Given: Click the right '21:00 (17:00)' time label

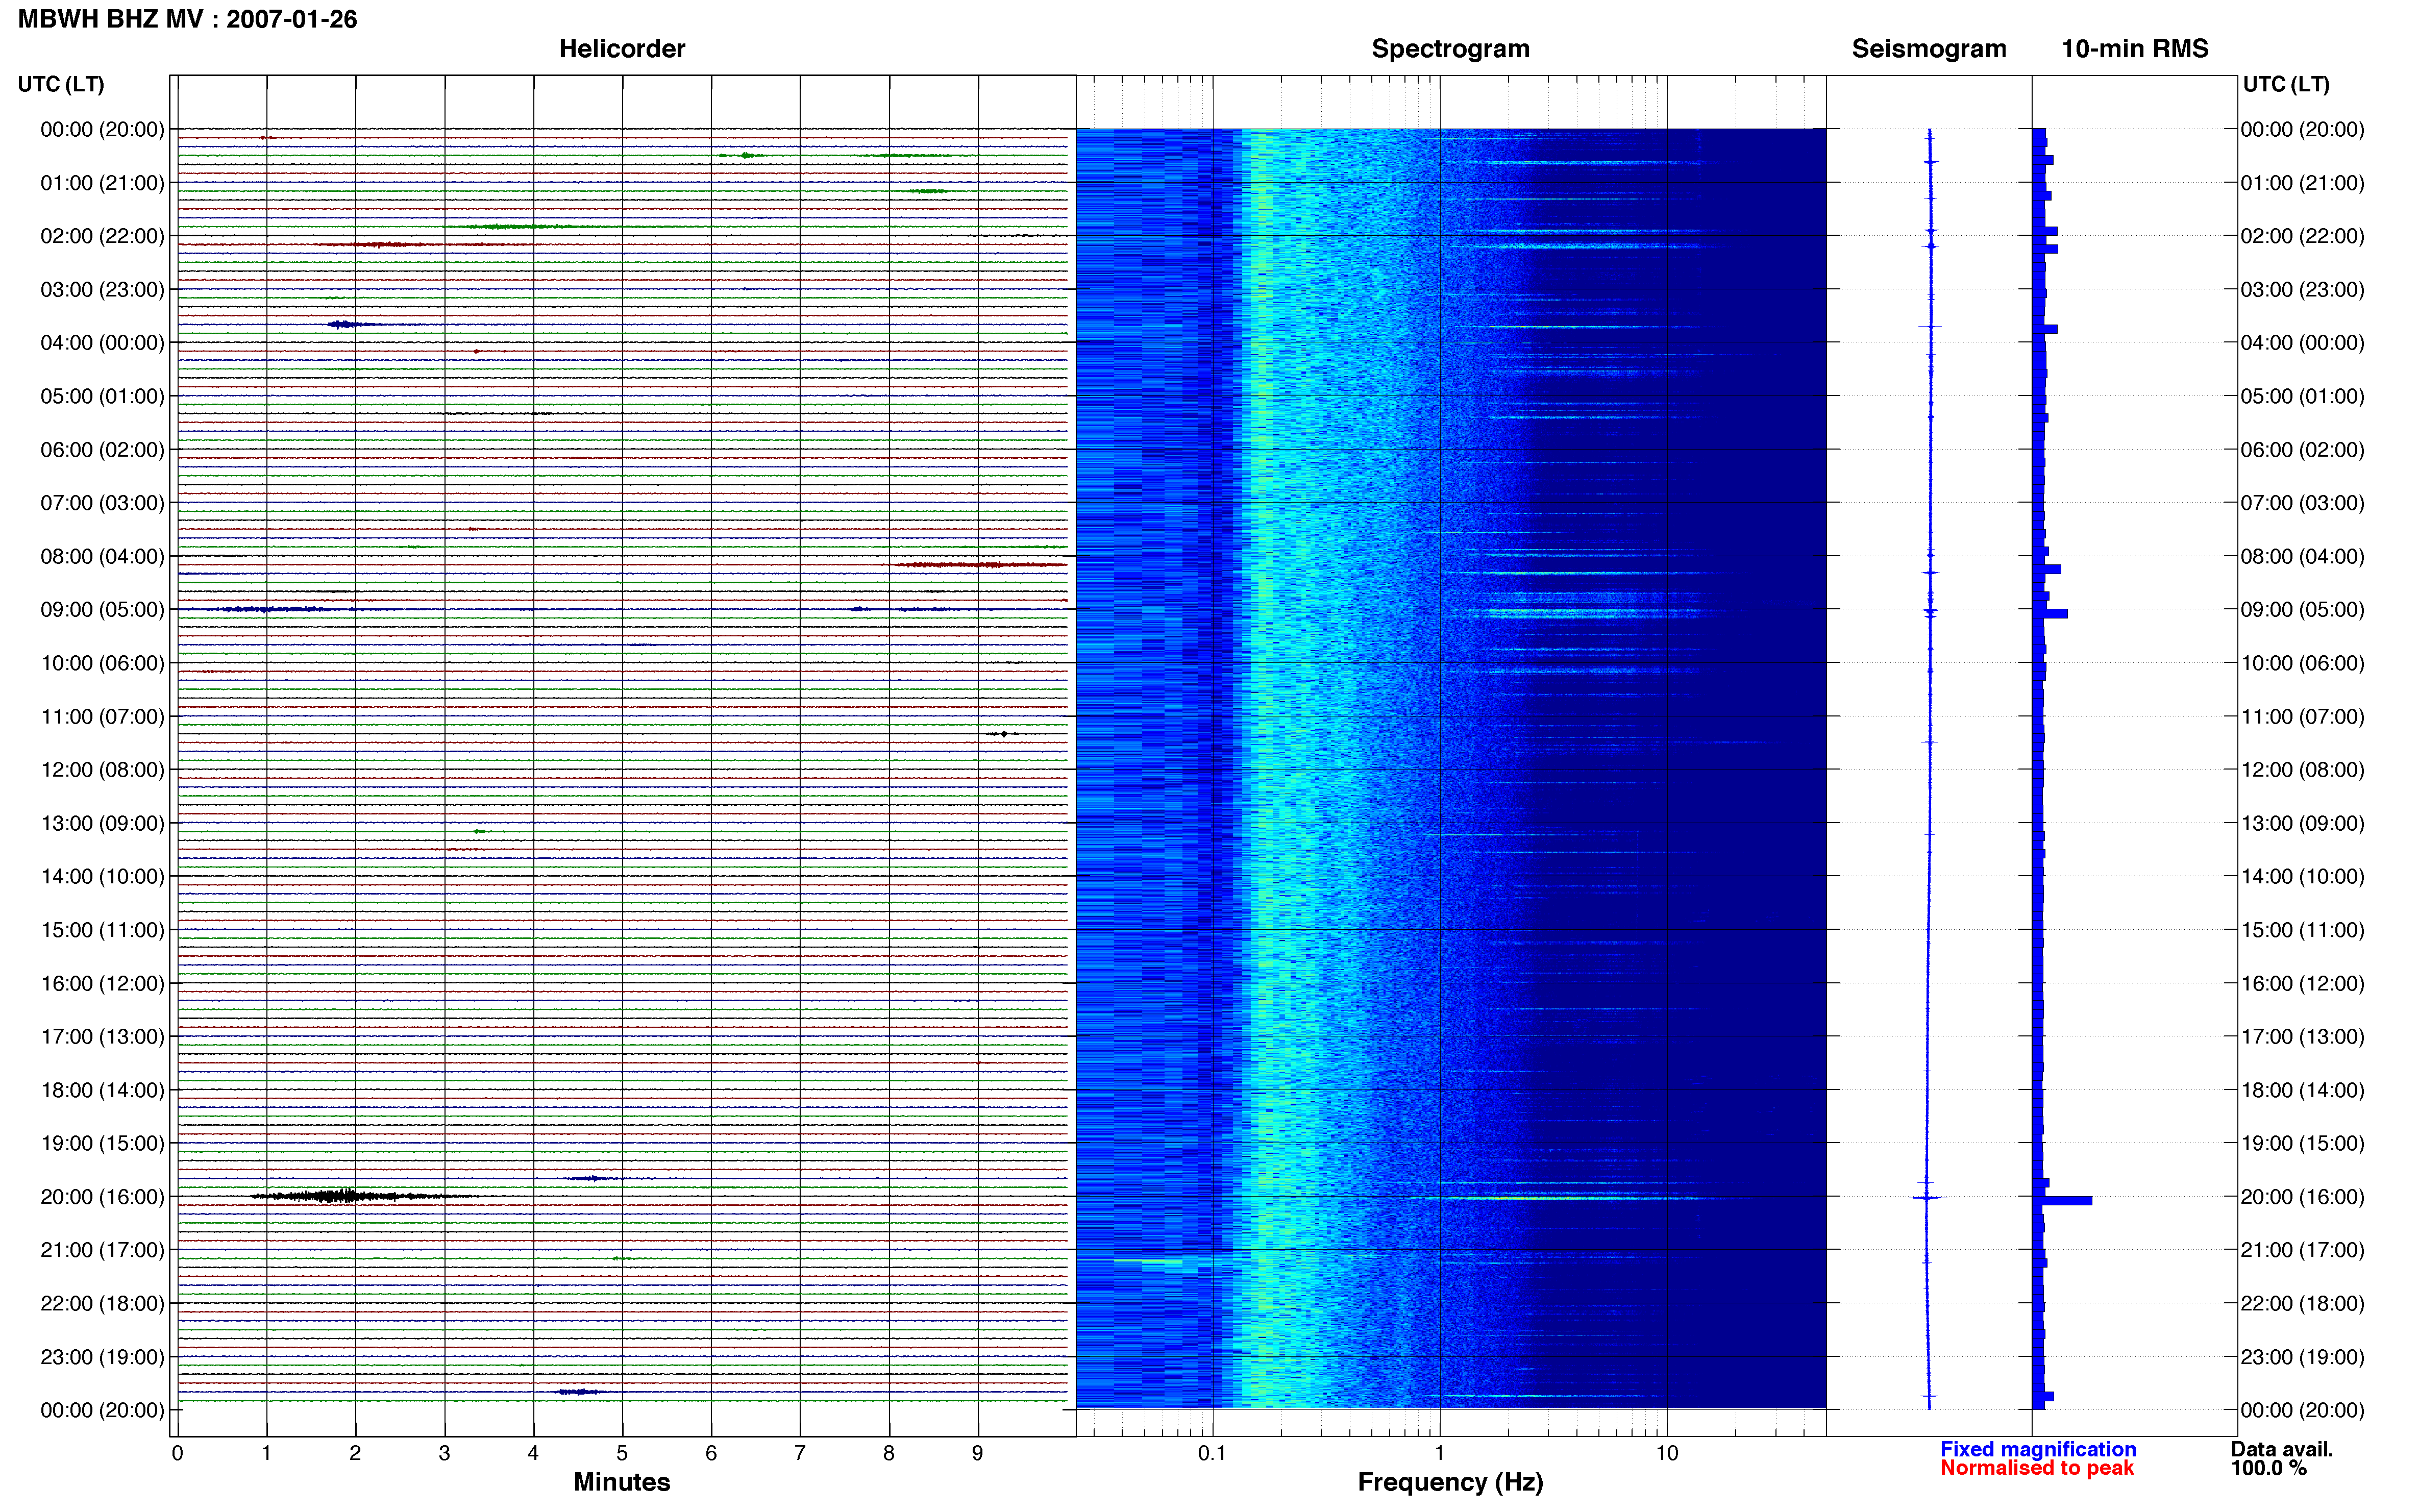Looking at the screenshot, I should point(2302,1250).
